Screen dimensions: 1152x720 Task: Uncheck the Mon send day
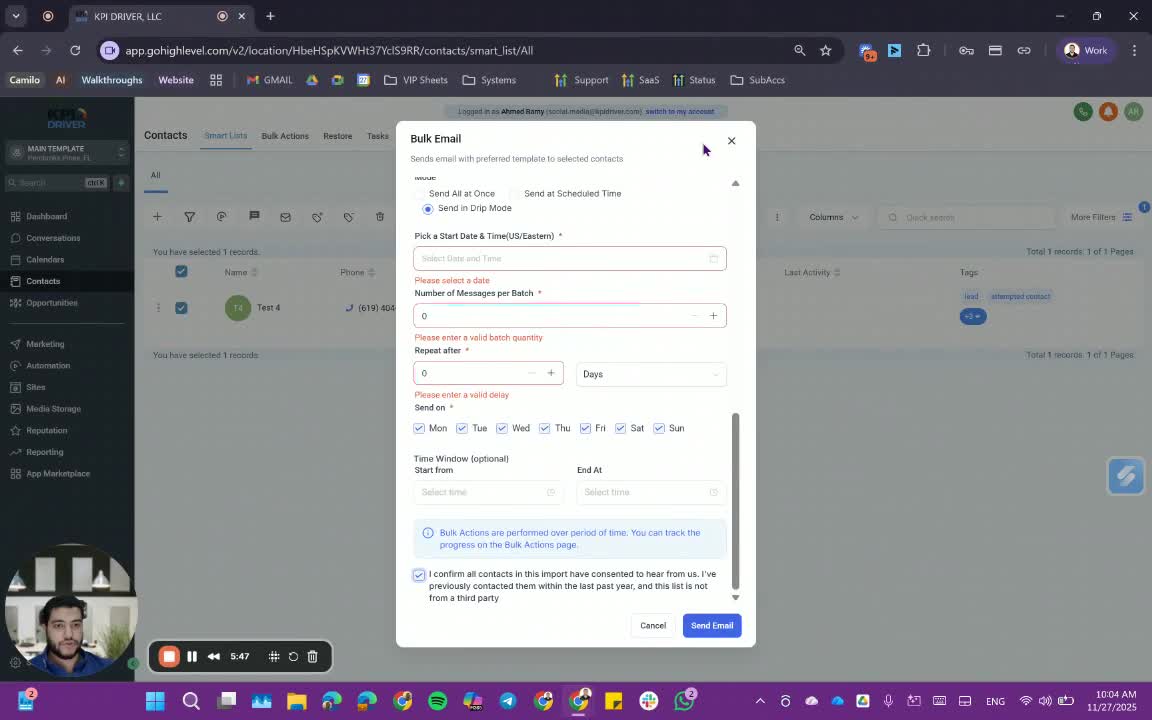[x=419, y=428]
